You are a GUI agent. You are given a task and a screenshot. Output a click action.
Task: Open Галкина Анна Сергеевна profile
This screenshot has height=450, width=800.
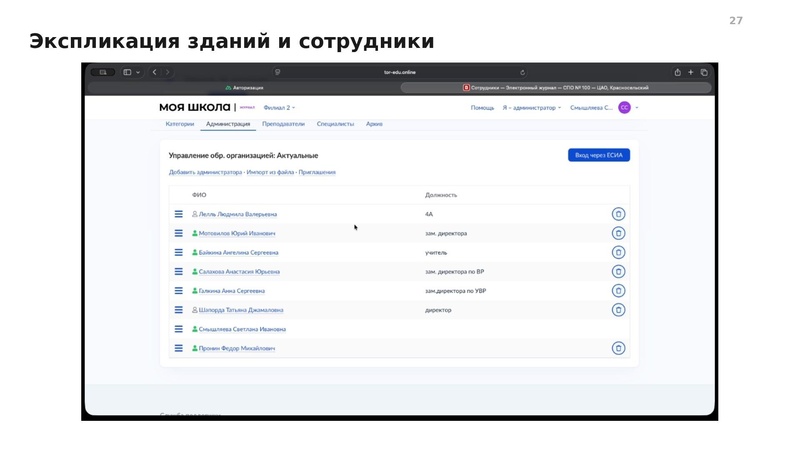(232, 291)
